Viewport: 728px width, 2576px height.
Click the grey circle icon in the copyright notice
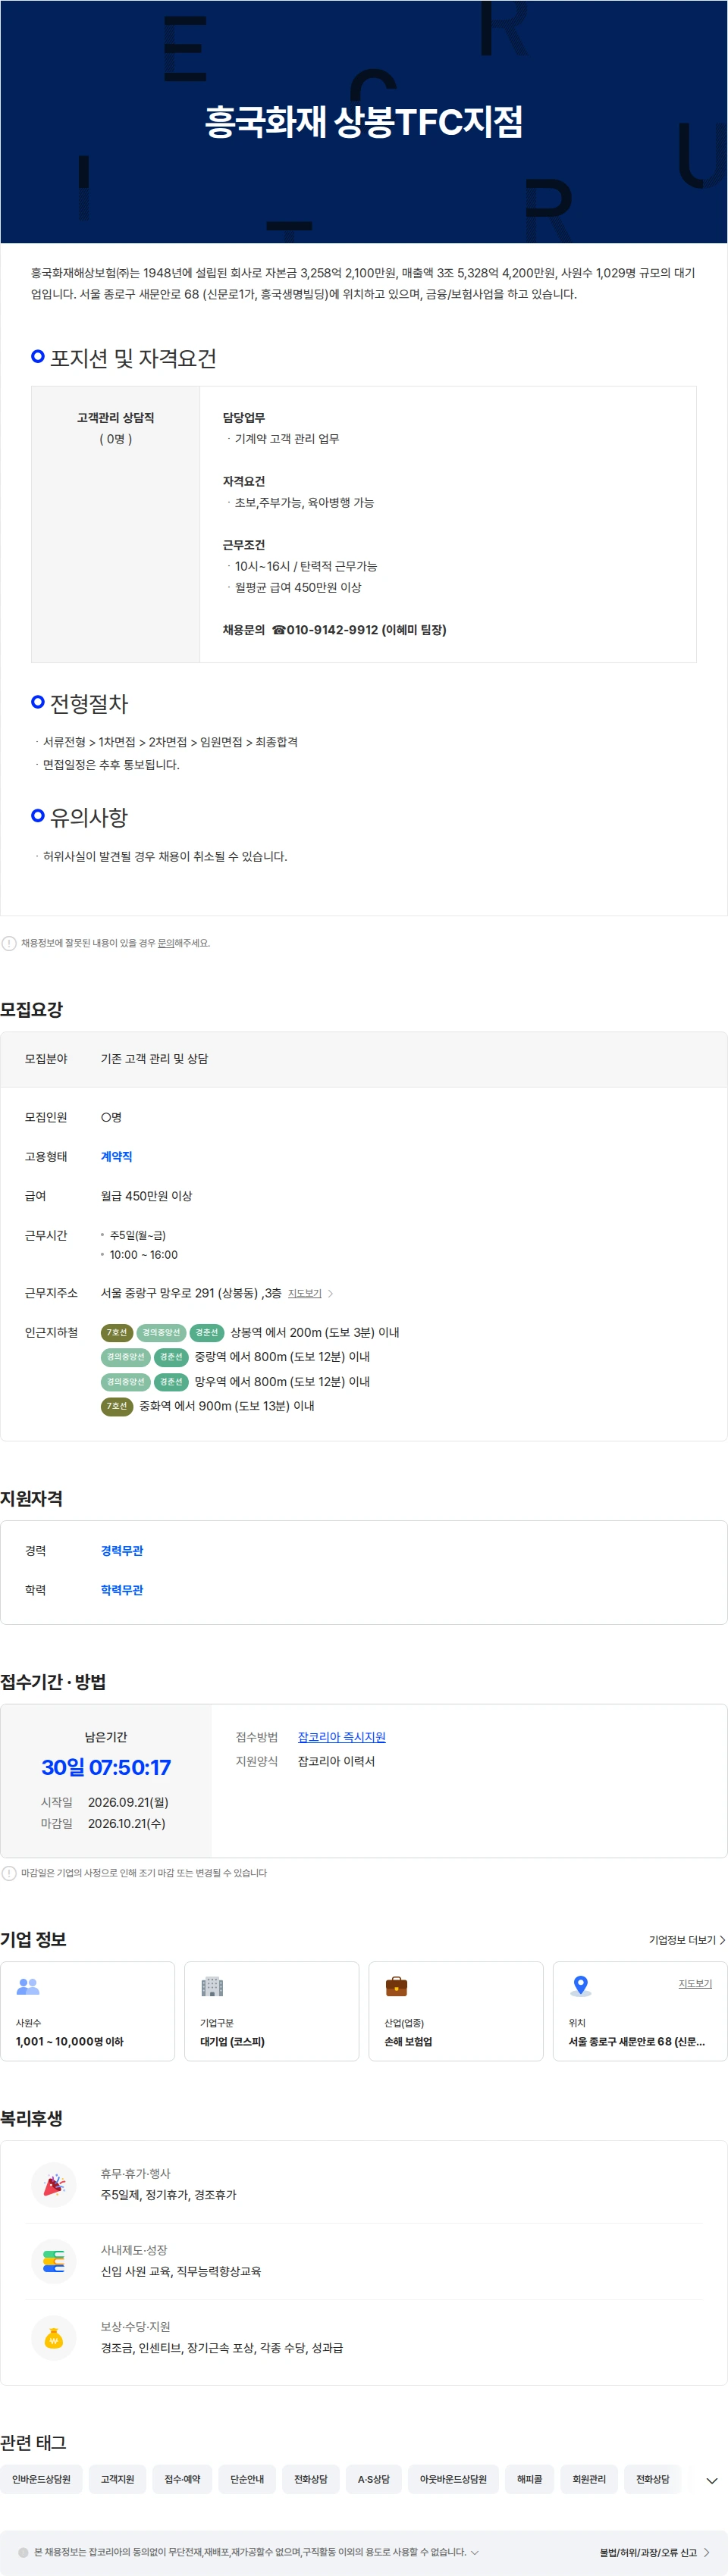[x=23, y=2552]
